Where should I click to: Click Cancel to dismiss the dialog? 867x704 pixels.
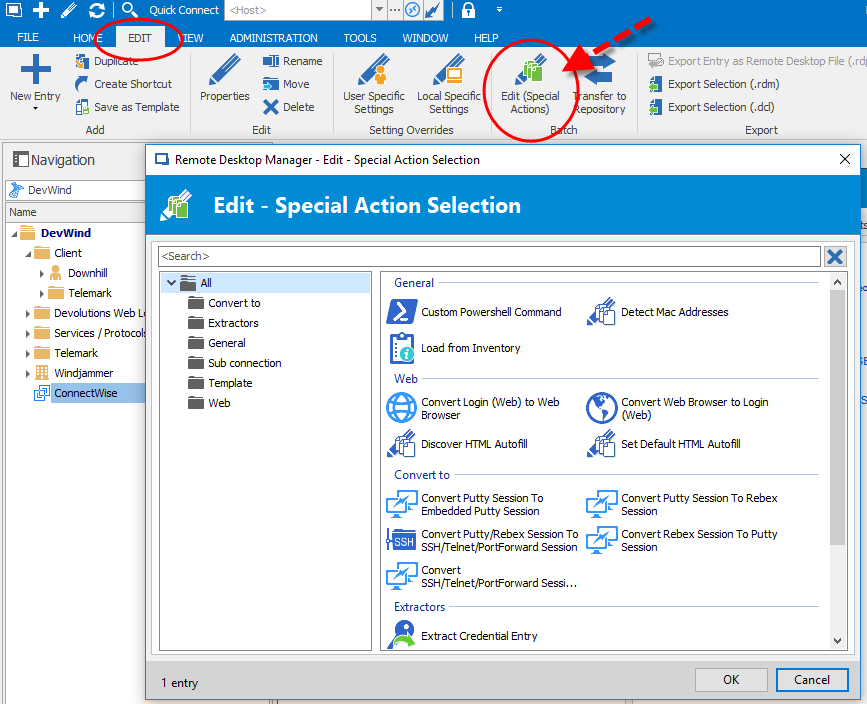pos(812,679)
